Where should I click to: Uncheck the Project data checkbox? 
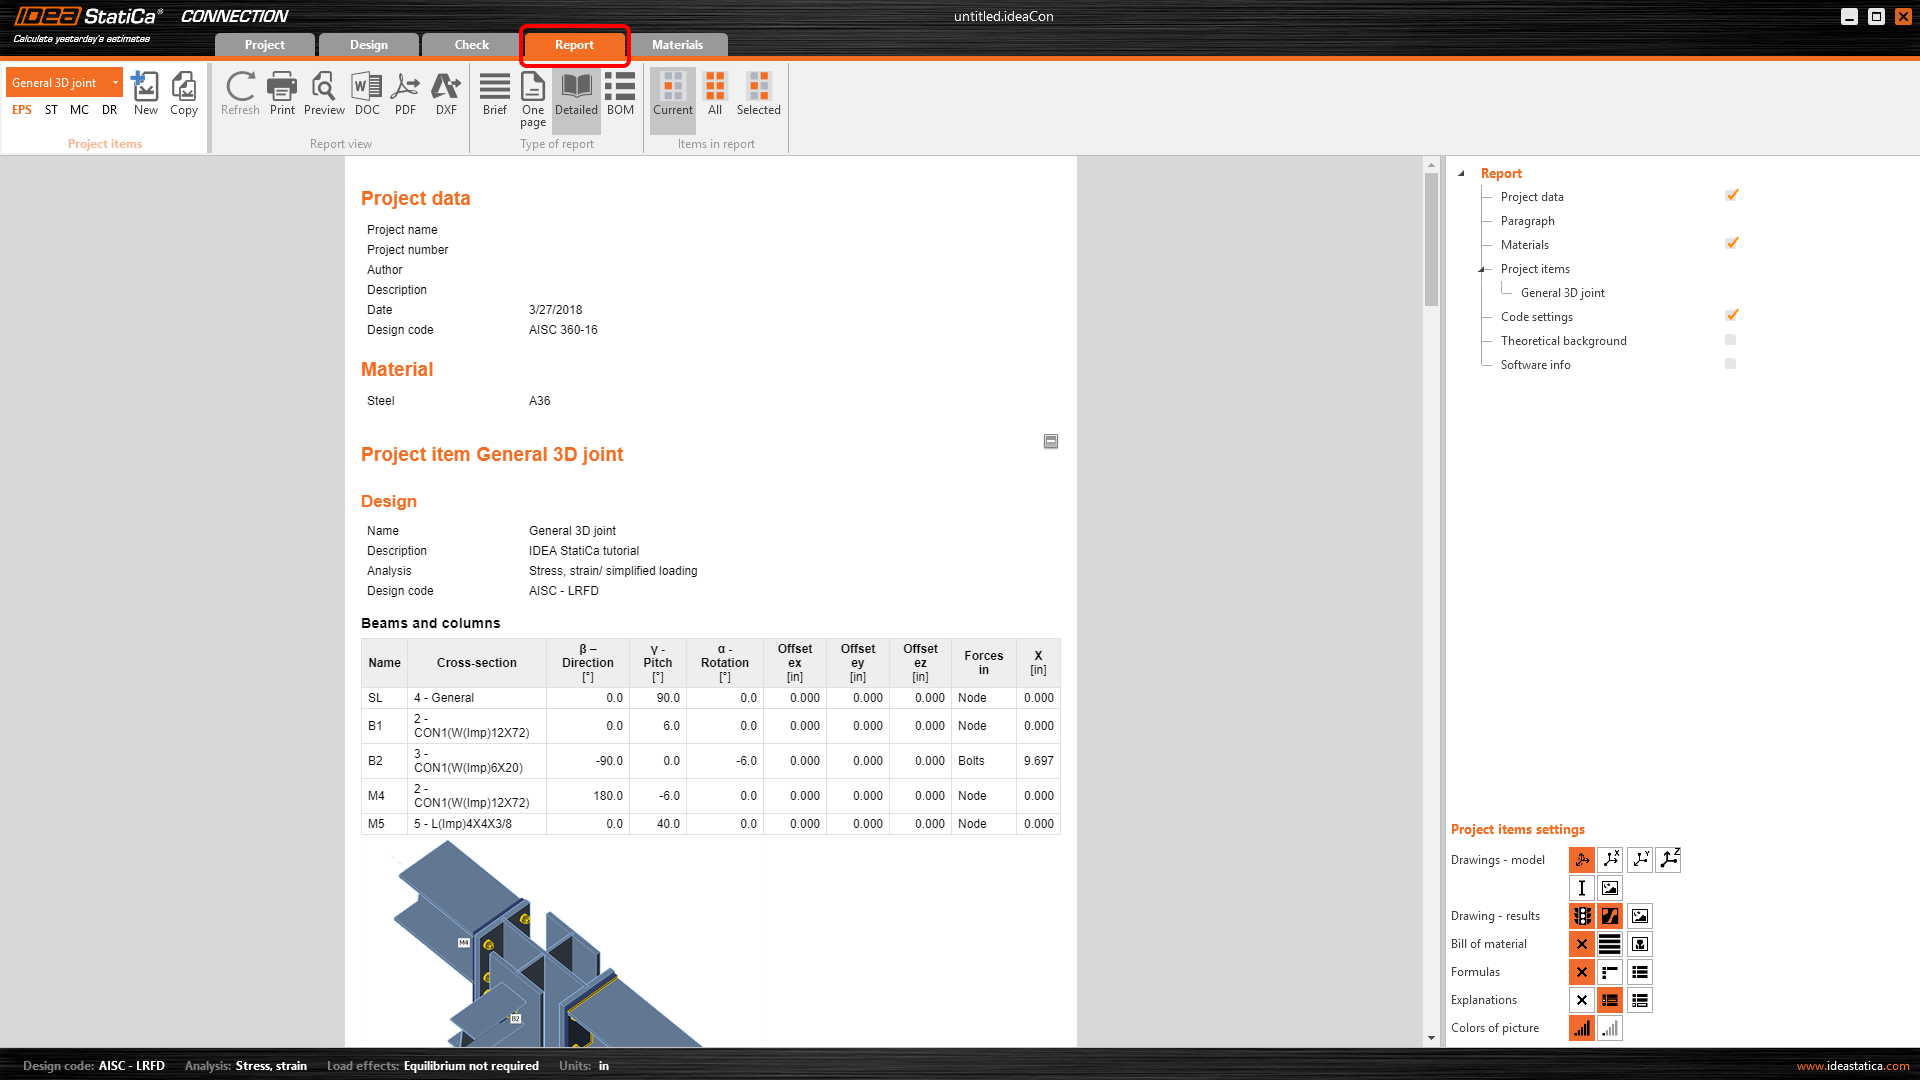[1731, 196]
